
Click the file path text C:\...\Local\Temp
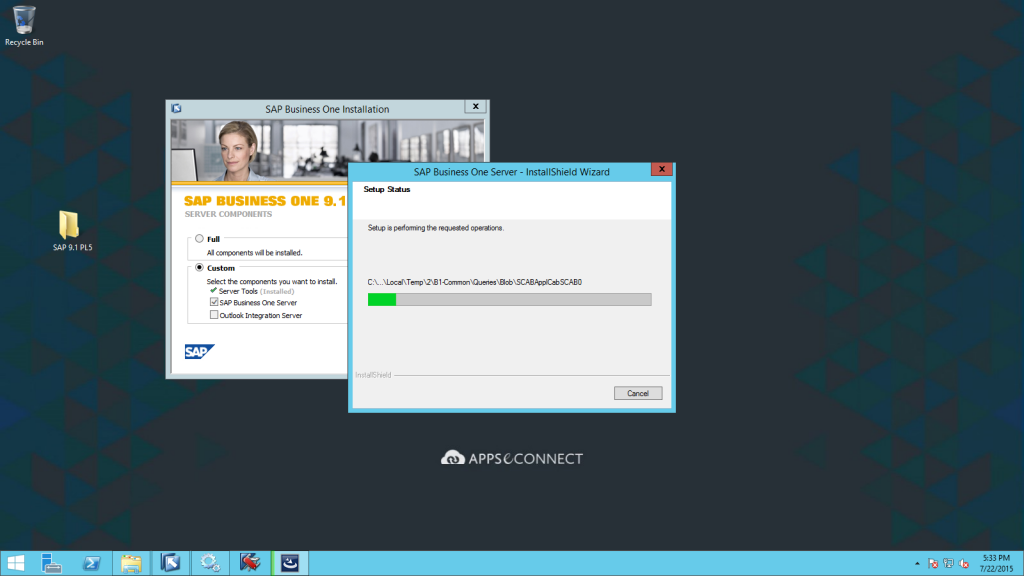click(474, 282)
